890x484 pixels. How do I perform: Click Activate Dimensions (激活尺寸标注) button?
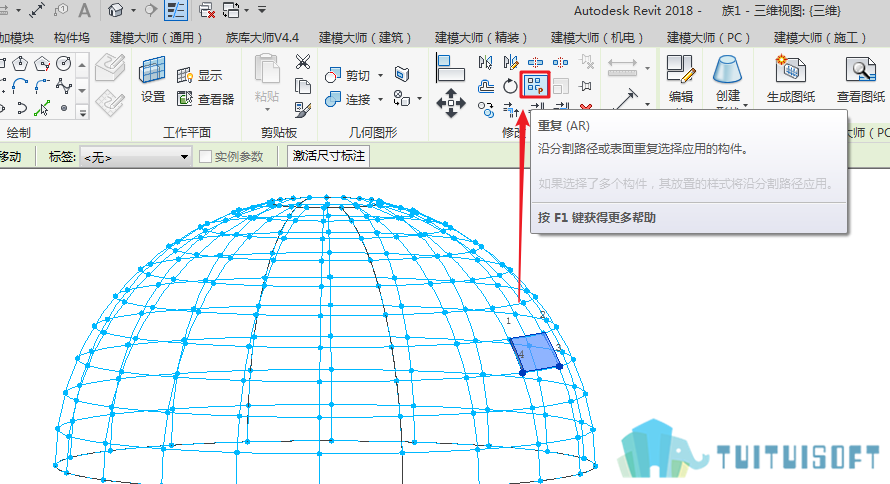tap(329, 156)
